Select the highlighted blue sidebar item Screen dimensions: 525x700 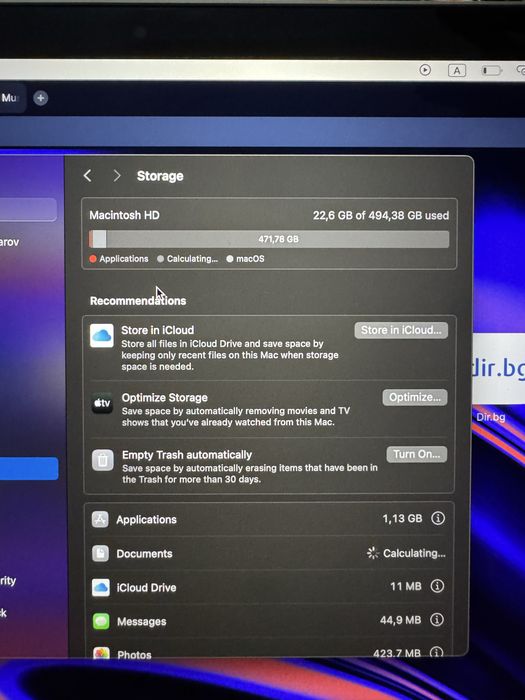29,468
